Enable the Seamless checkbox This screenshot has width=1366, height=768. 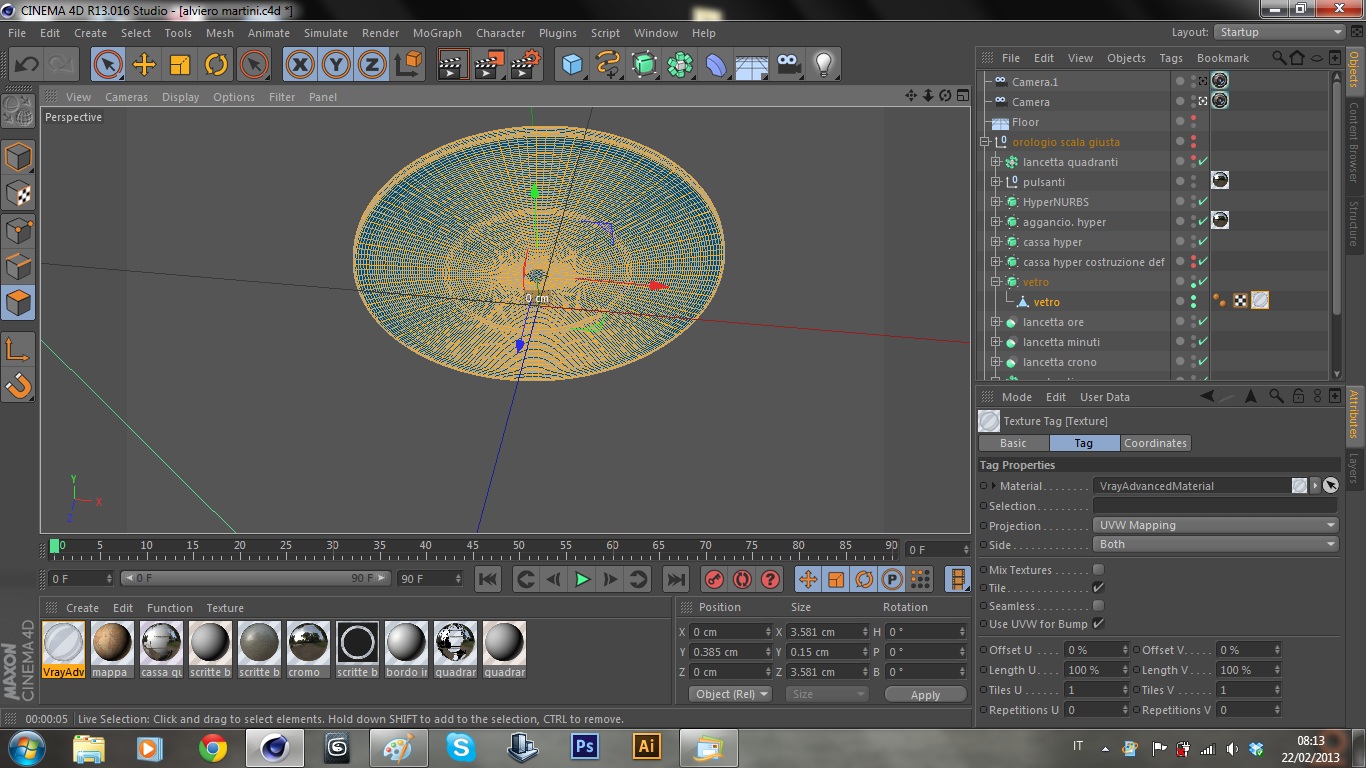[1098, 606]
